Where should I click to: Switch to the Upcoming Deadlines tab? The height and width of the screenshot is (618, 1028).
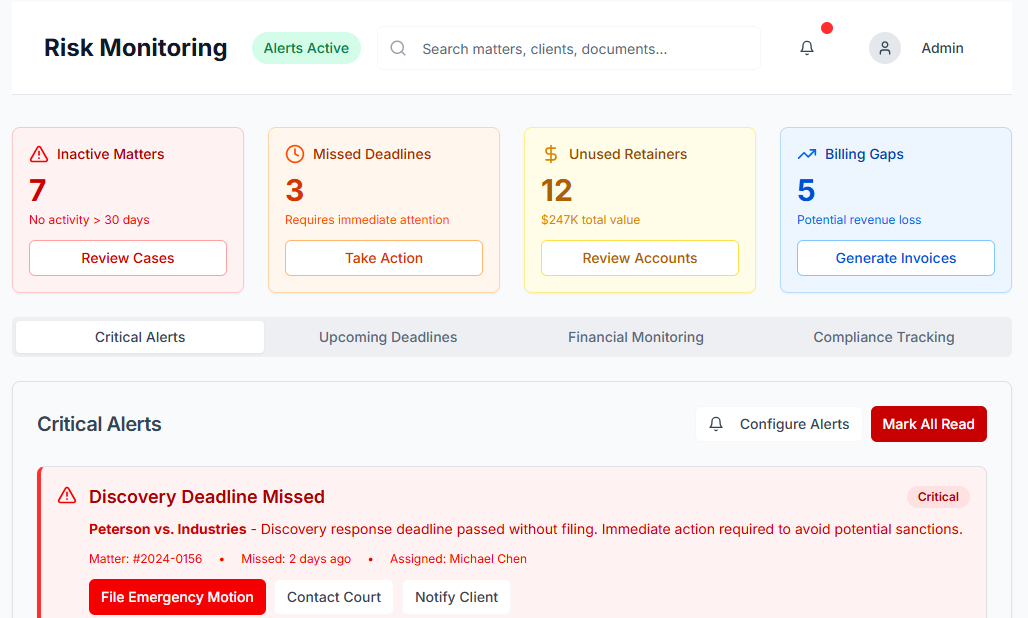tap(388, 337)
